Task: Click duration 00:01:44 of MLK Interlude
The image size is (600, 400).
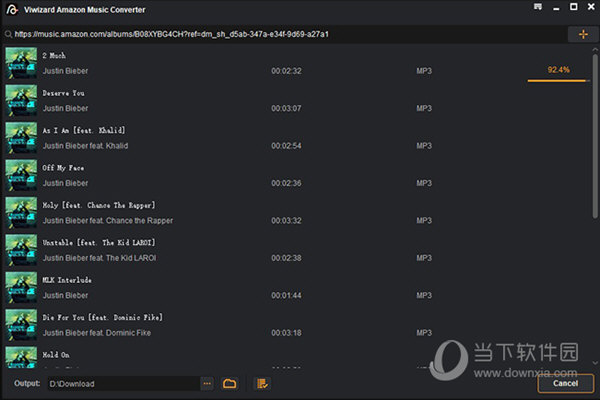Action: (286, 296)
